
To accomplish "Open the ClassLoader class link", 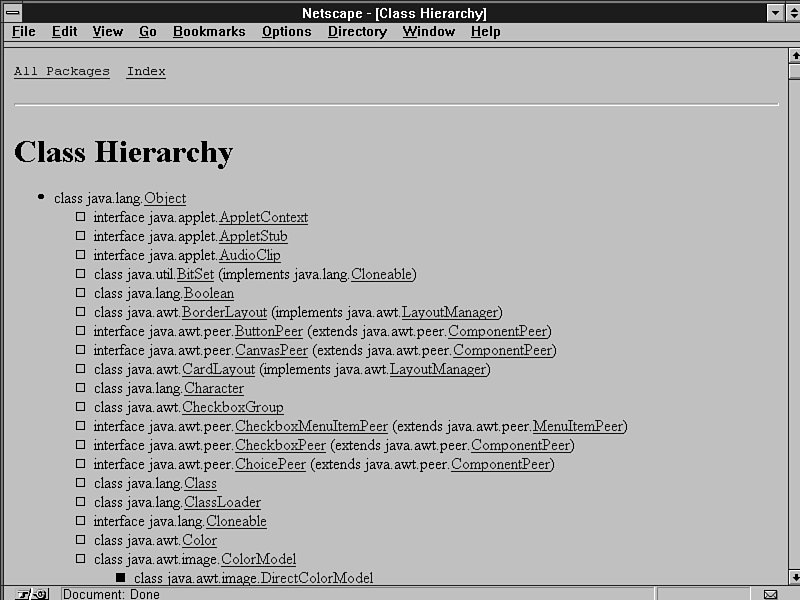I will tap(222, 503).
